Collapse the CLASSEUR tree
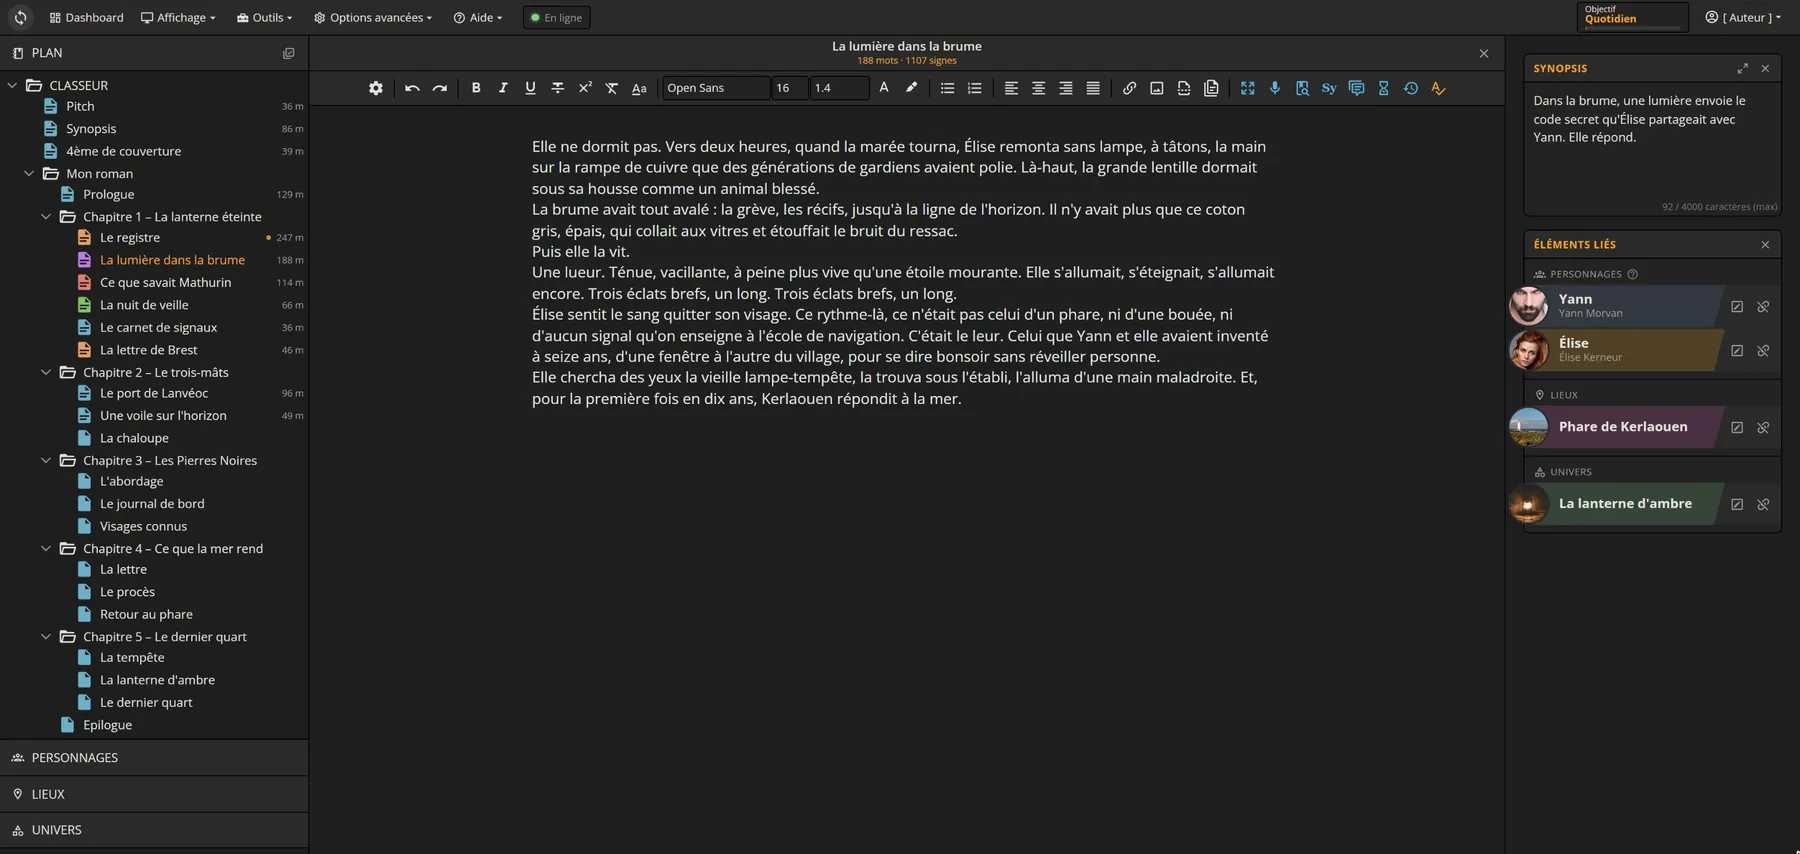 (x=12, y=85)
